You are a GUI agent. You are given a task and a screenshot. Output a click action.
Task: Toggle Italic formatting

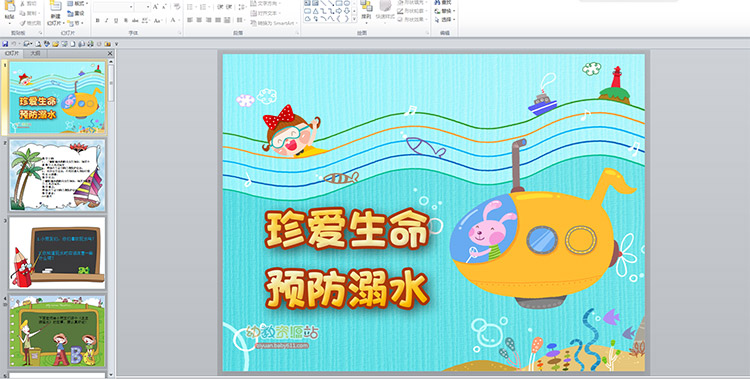click(x=107, y=21)
